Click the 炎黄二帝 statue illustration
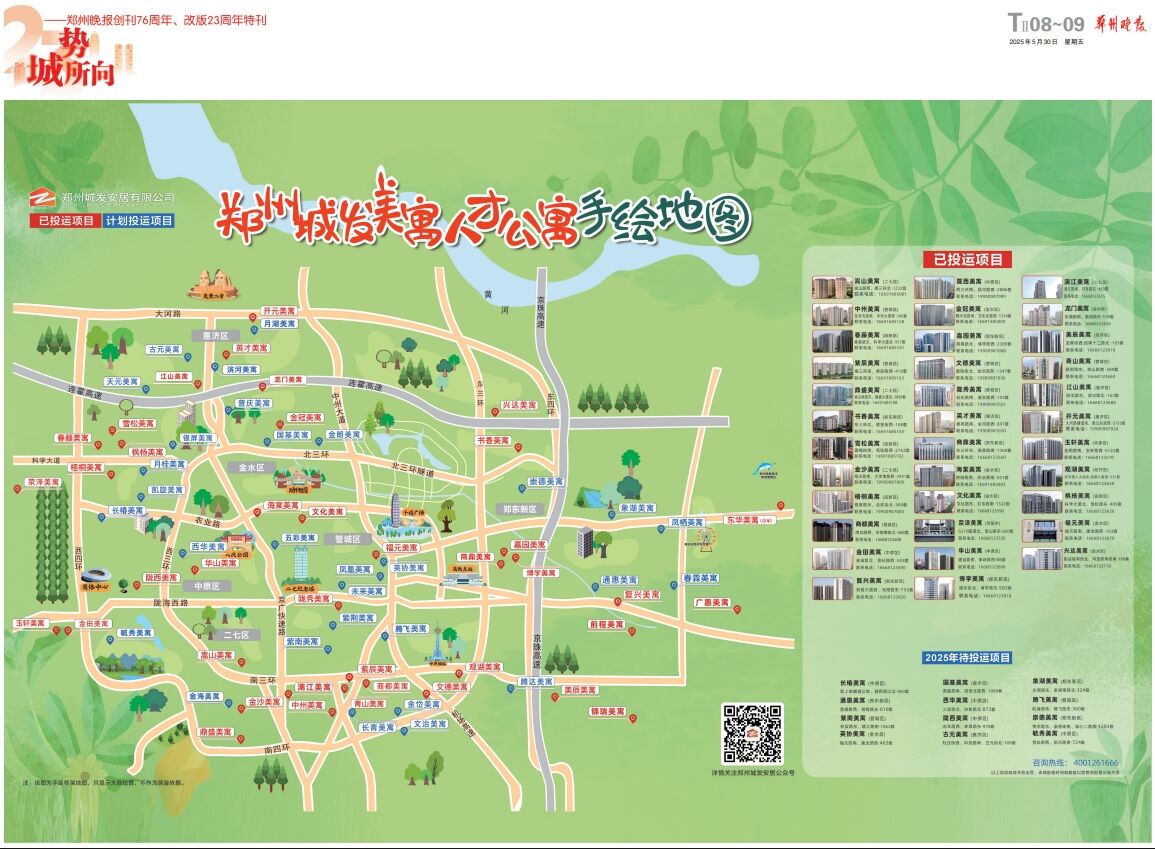The image size is (1155, 849). point(213,284)
